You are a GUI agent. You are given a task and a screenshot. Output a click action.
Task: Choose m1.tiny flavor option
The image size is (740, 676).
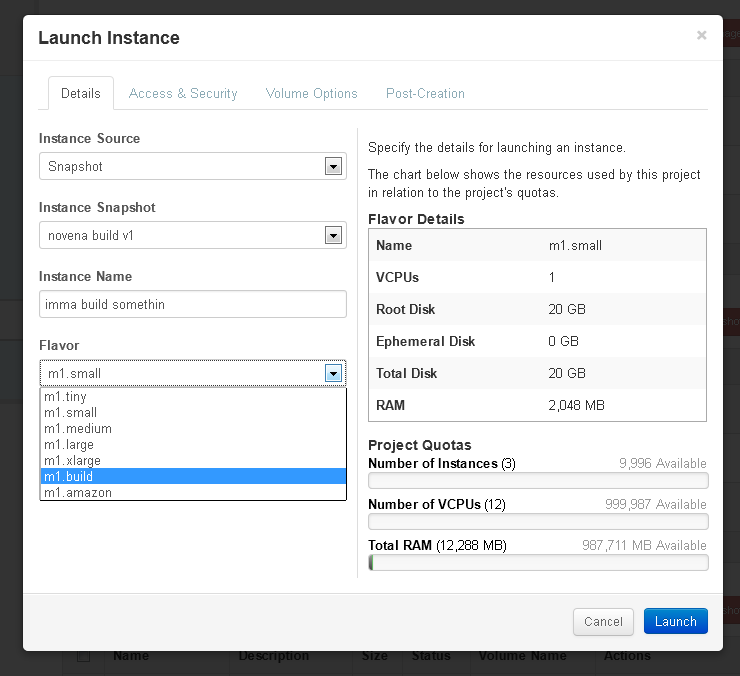pyautogui.click(x=193, y=397)
